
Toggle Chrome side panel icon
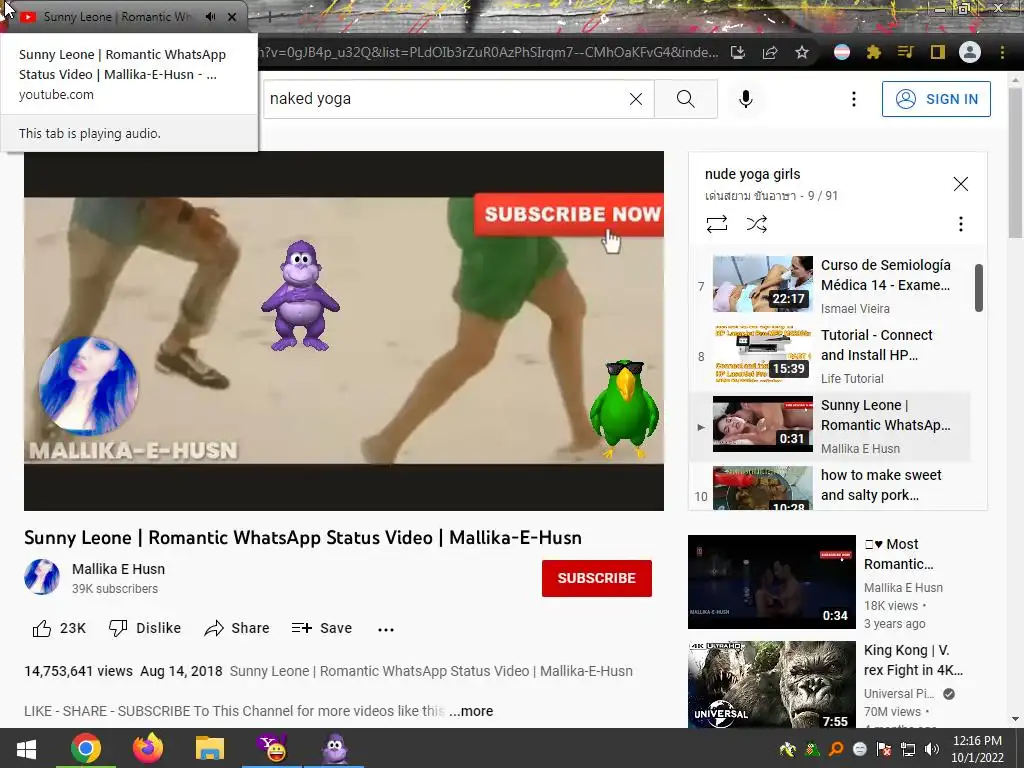[x=937, y=52]
